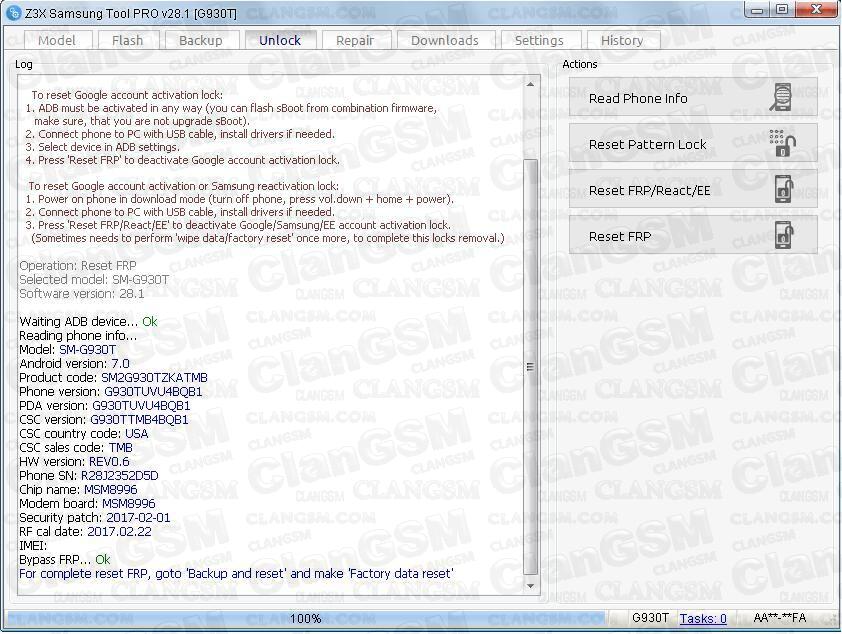The image size is (842, 634).
Task: Open the Backup tab
Action: pos(201,40)
